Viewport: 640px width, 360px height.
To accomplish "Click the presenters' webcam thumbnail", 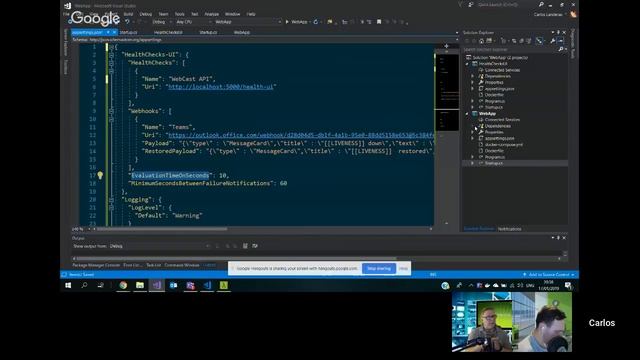I will tap(512, 322).
